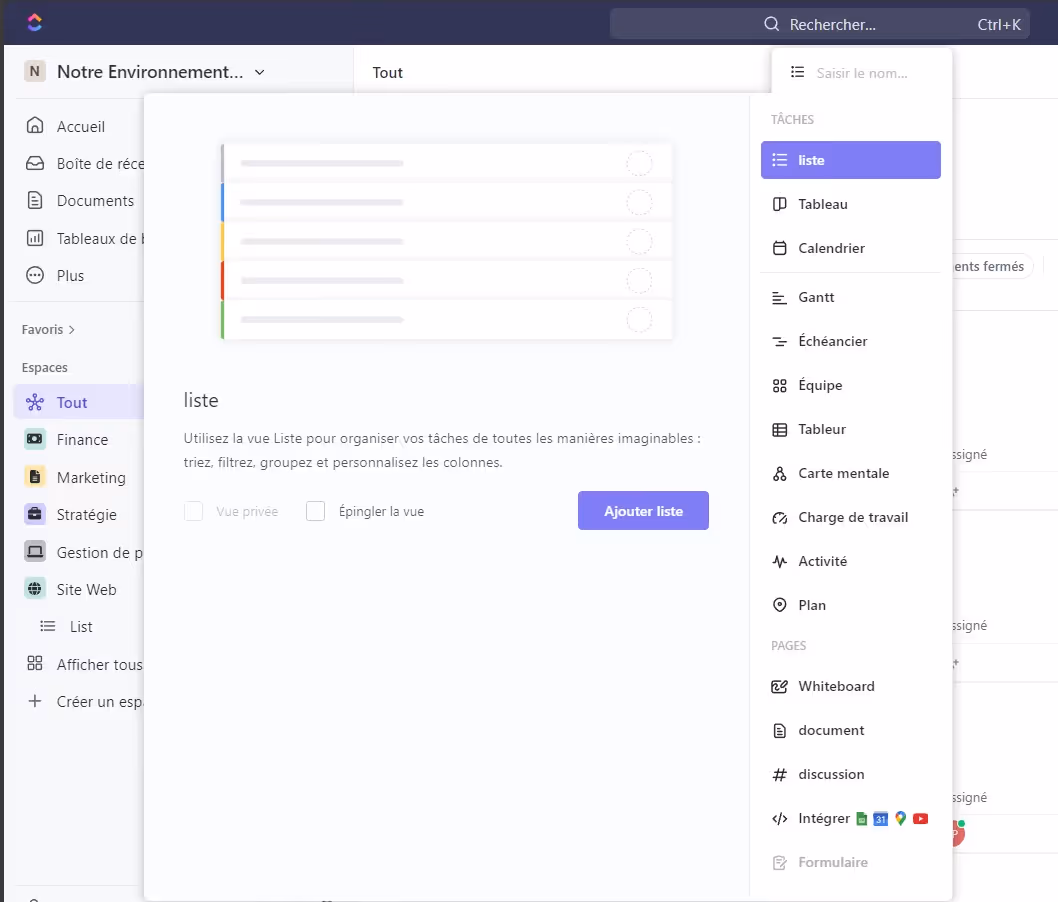The image size is (1058, 902).
Task: Pick the Whiteboard page type
Action: point(836,686)
